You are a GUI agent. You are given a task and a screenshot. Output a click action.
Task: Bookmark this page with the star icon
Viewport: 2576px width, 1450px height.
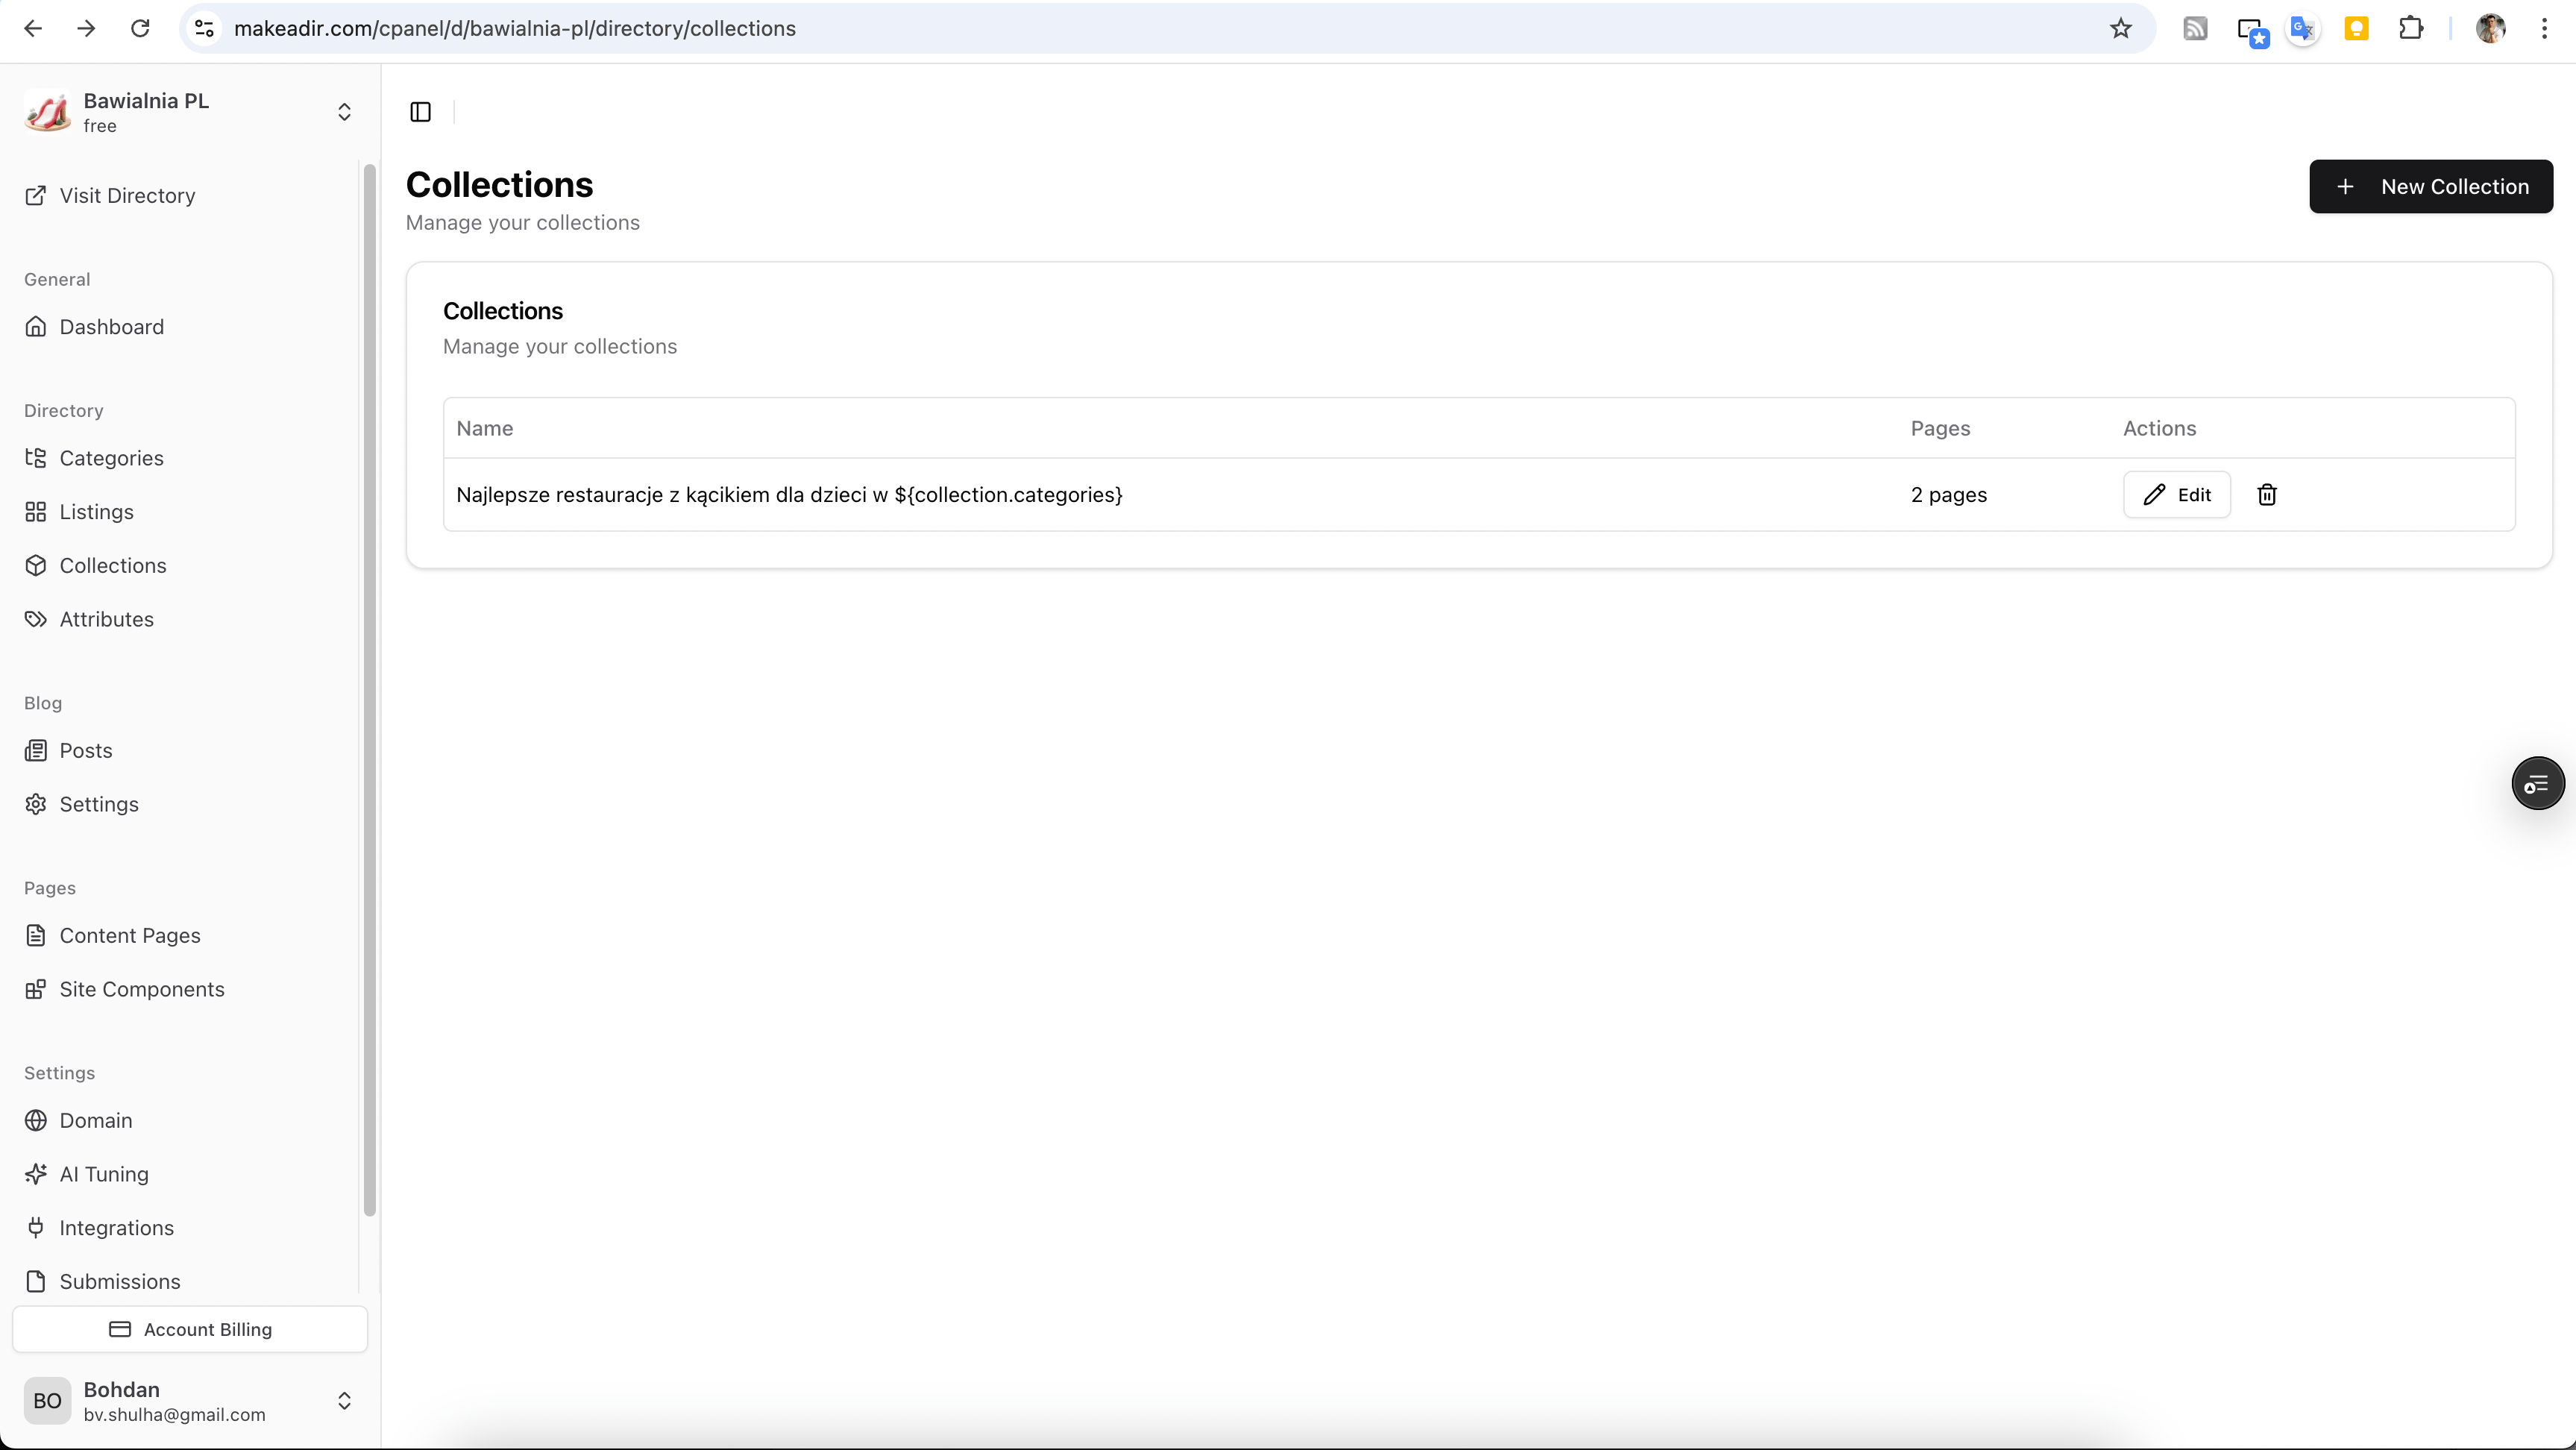pos(2120,29)
